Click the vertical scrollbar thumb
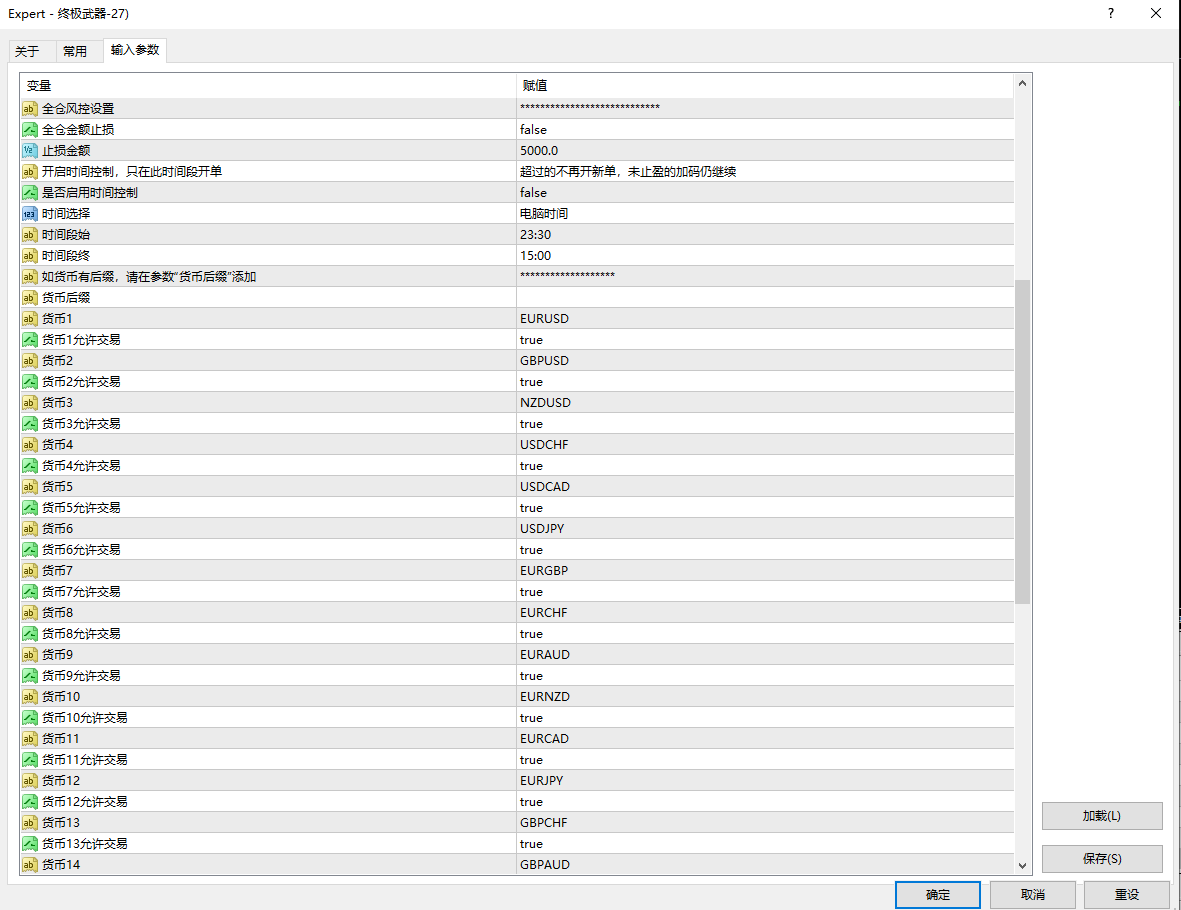The width and height of the screenshot is (1181, 910). (x=1022, y=441)
